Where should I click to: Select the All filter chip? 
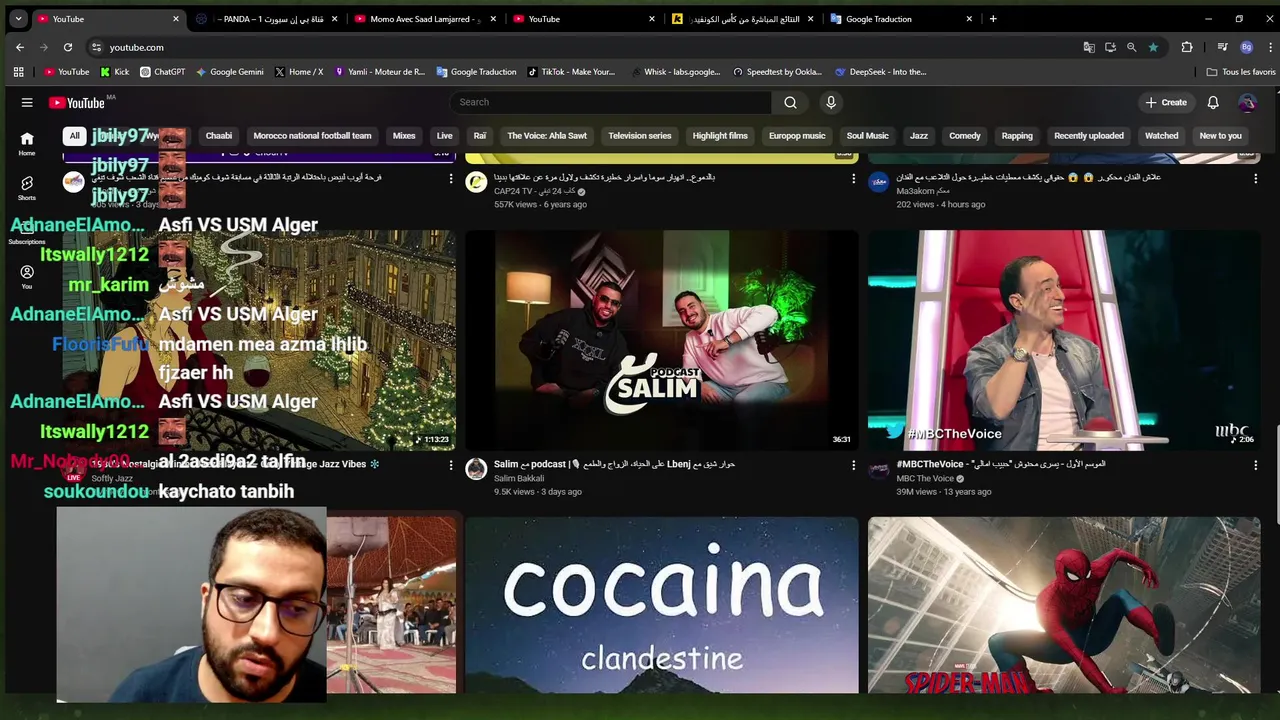click(x=74, y=136)
